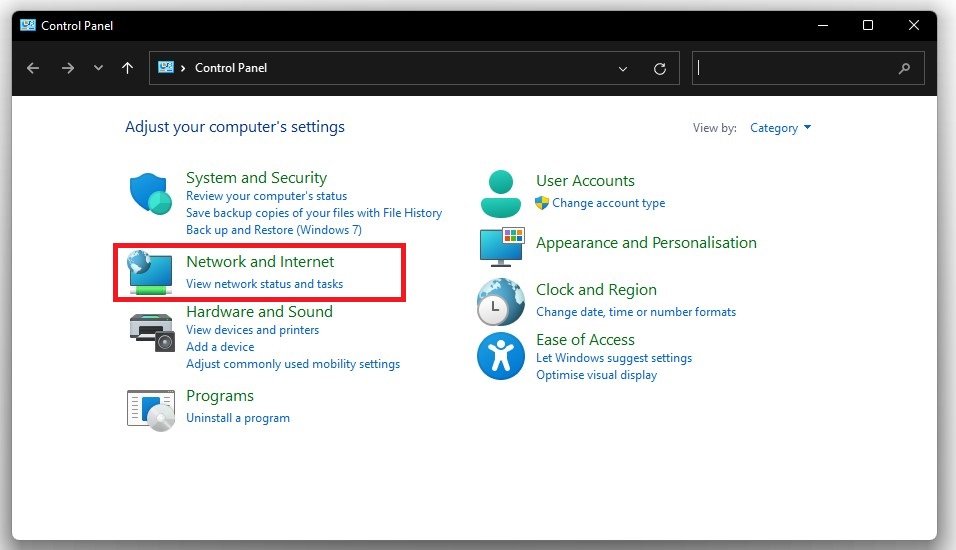956x550 pixels.
Task: Open the Clock and Region icon
Action: point(501,301)
